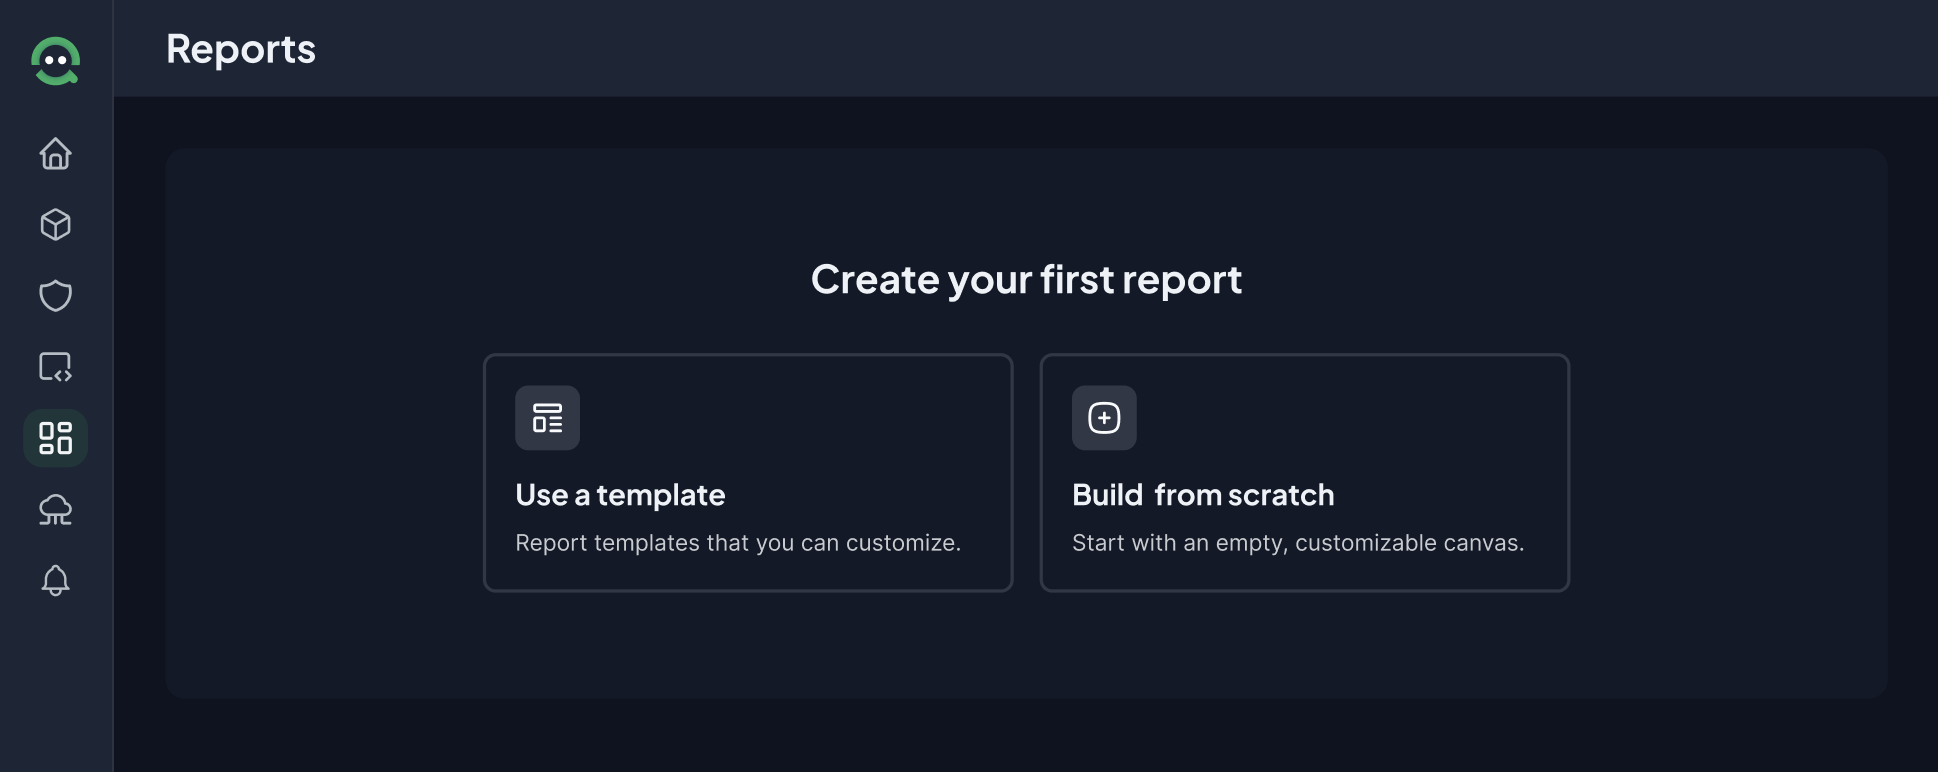Choose the "Build from scratch" title
This screenshot has height=772, width=1938.
point(1203,495)
